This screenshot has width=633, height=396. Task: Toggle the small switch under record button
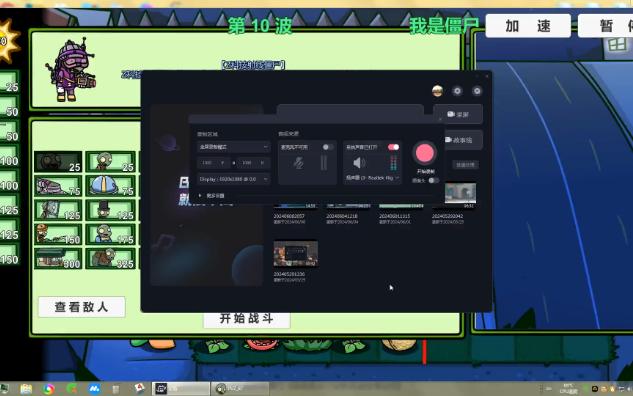(x=433, y=180)
